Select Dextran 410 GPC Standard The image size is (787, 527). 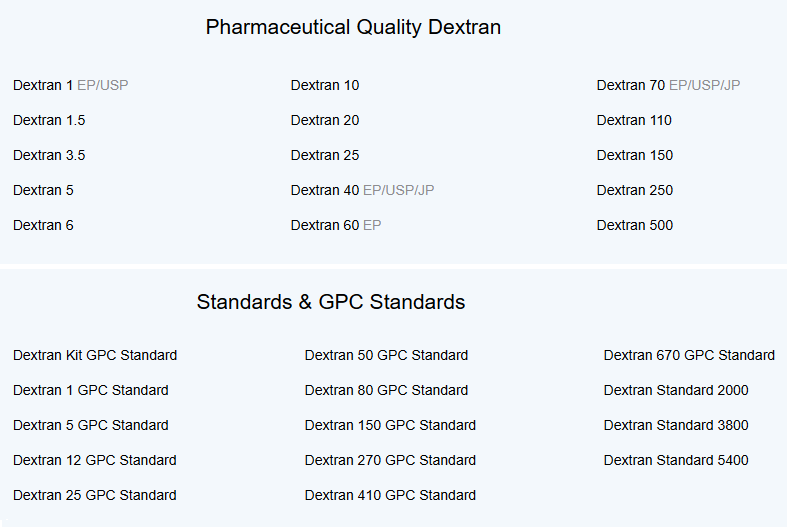click(390, 495)
